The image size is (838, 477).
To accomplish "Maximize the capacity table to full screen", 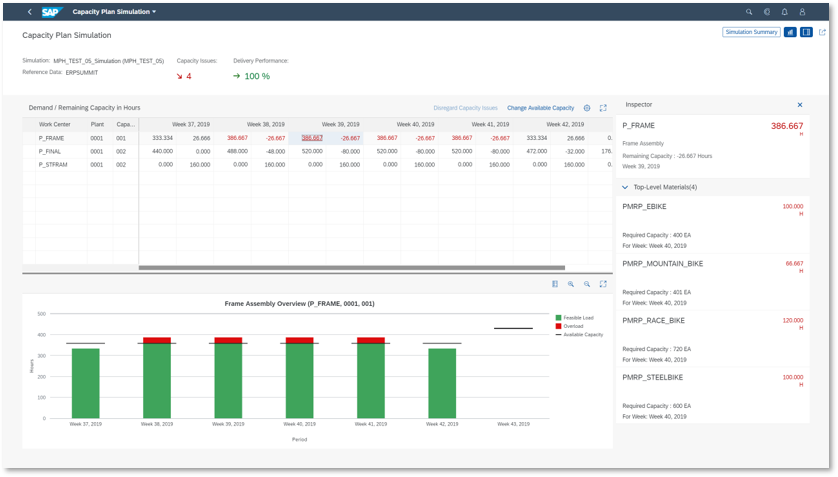I will point(603,108).
